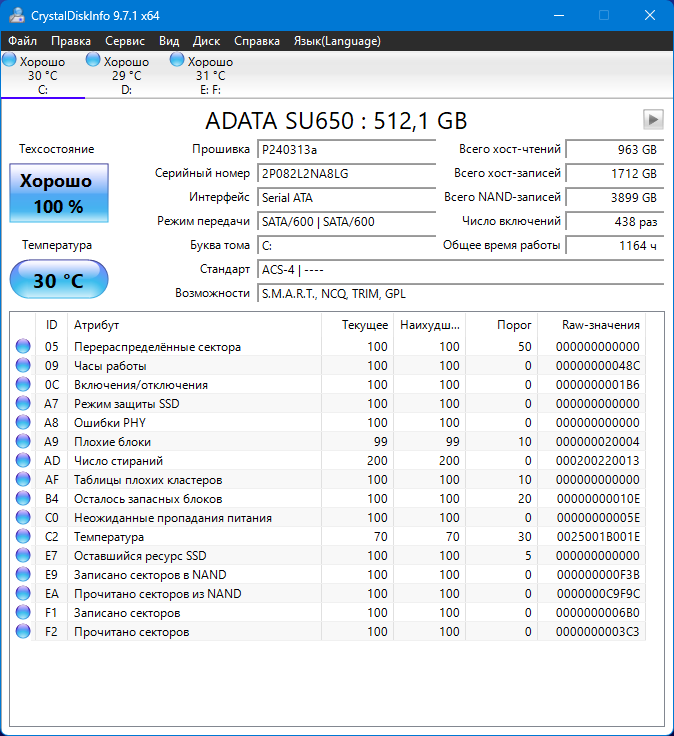
Task: Open the Язык(Language) menu
Action: coord(337,41)
